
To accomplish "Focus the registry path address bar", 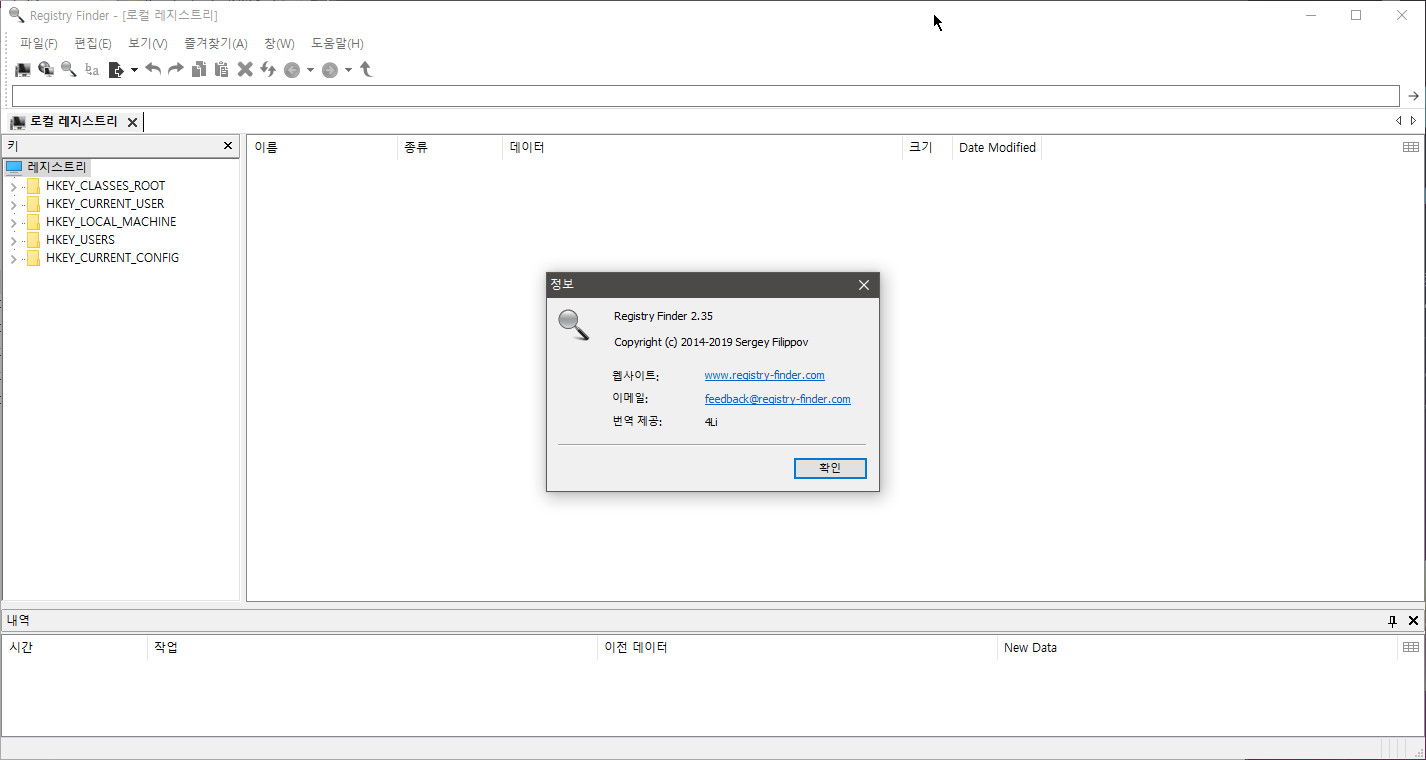I will point(705,96).
